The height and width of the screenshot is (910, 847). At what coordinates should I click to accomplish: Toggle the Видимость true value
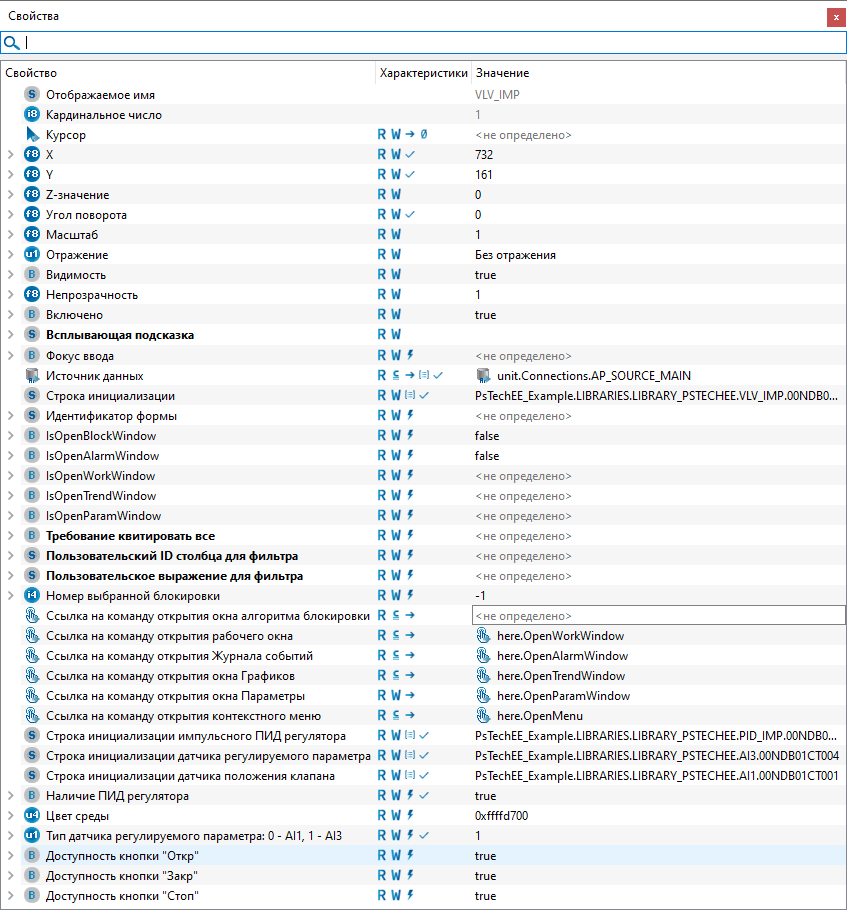pyautogui.click(x=485, y=275)
